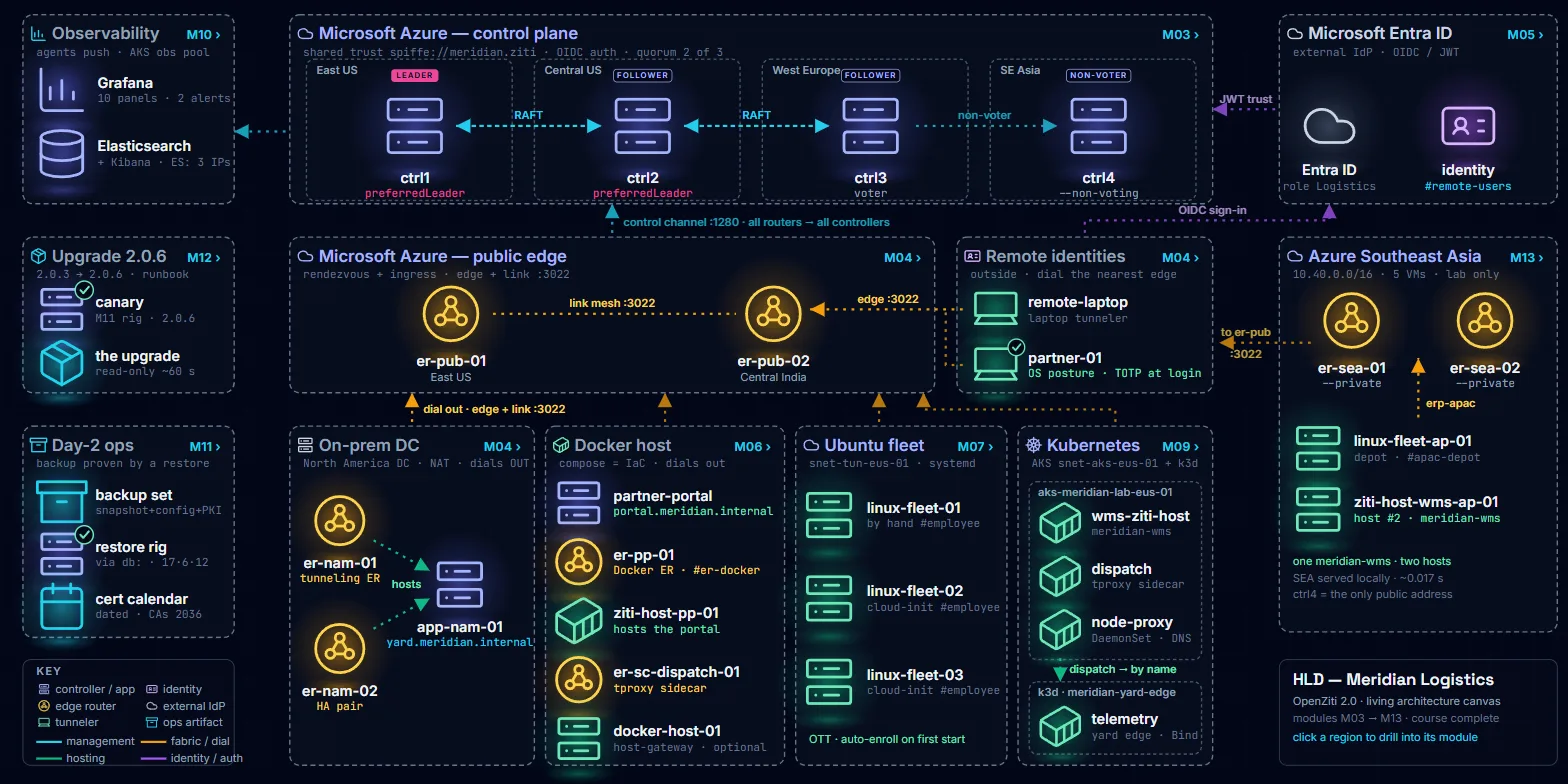
Task: Click the "#remote-users" tag under identity
Action: [x=1468, y=186]
